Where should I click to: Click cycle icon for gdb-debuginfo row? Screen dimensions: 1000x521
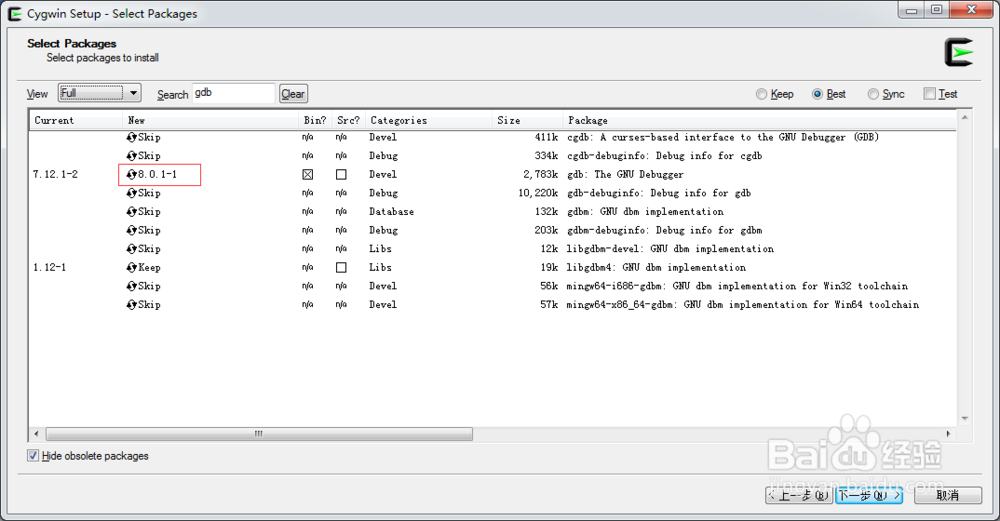[131, 193]
